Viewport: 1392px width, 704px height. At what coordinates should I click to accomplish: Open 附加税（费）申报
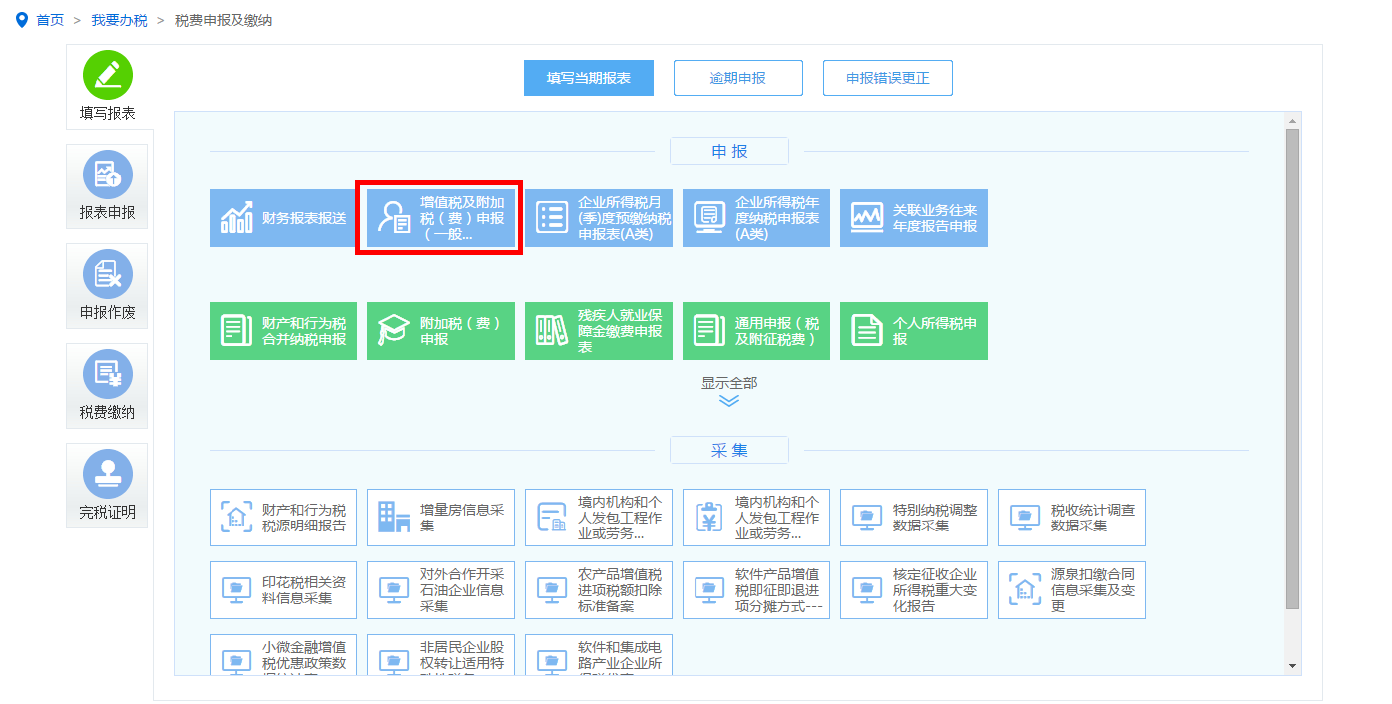[440, 330]
